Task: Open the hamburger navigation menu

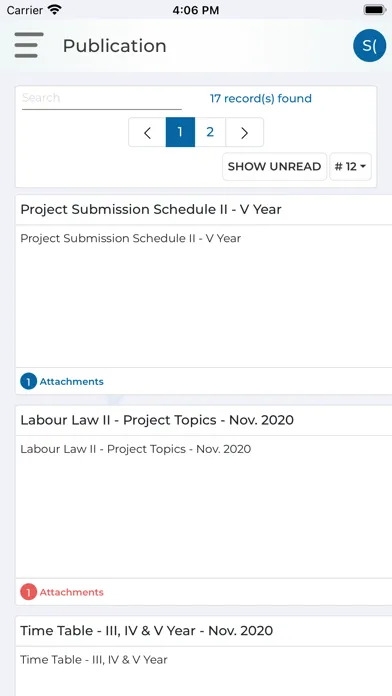Action: (x=29, y=45)
